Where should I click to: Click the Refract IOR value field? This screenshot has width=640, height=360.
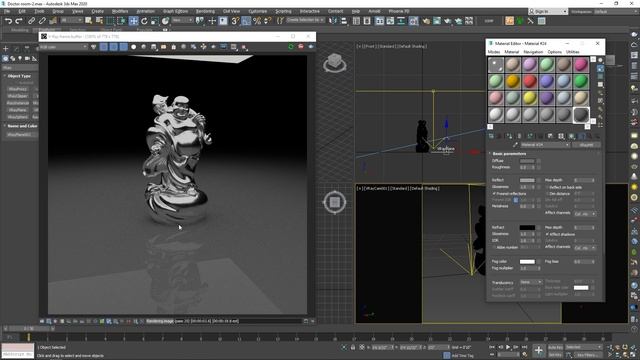527,241
